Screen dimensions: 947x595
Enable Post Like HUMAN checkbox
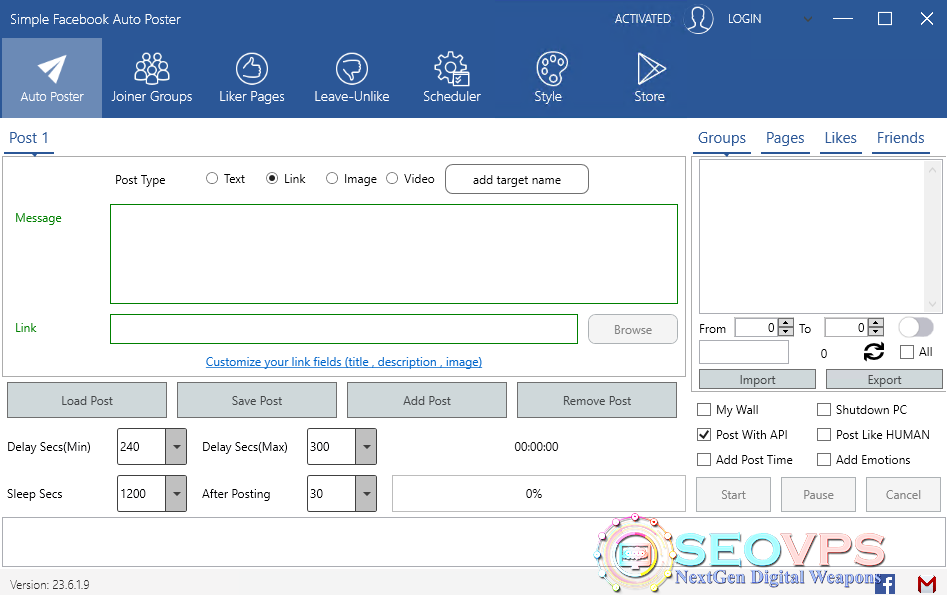click(x=824, y=434)
